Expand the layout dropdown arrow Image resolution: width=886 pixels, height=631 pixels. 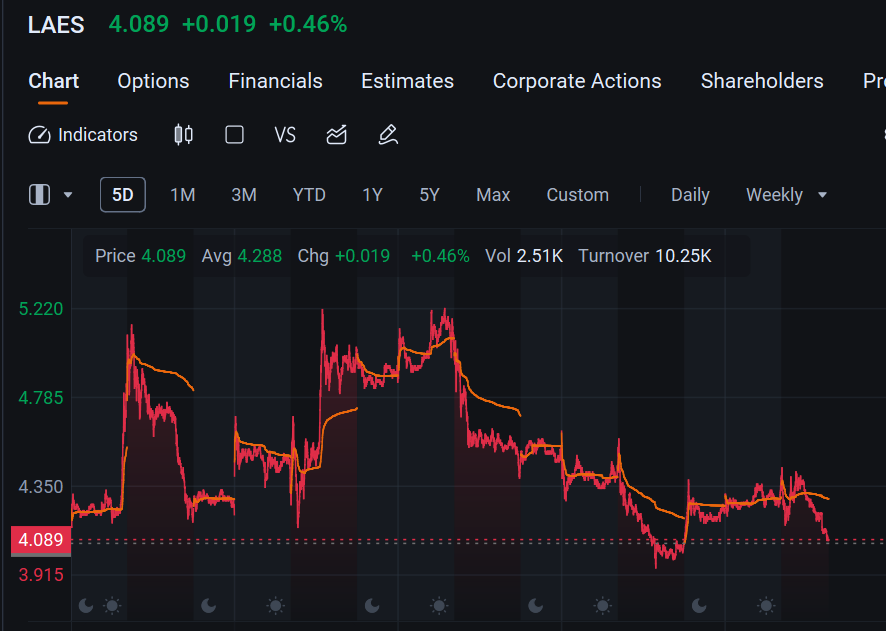[x=68, y=195]
